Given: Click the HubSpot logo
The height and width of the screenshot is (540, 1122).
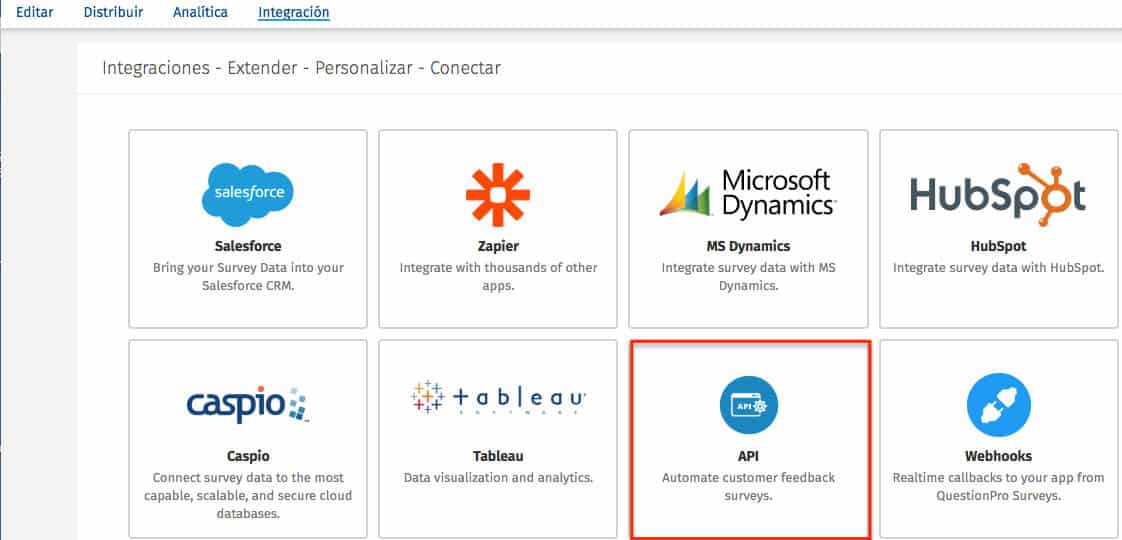Looking at the screenshot, I should [998, 195].
